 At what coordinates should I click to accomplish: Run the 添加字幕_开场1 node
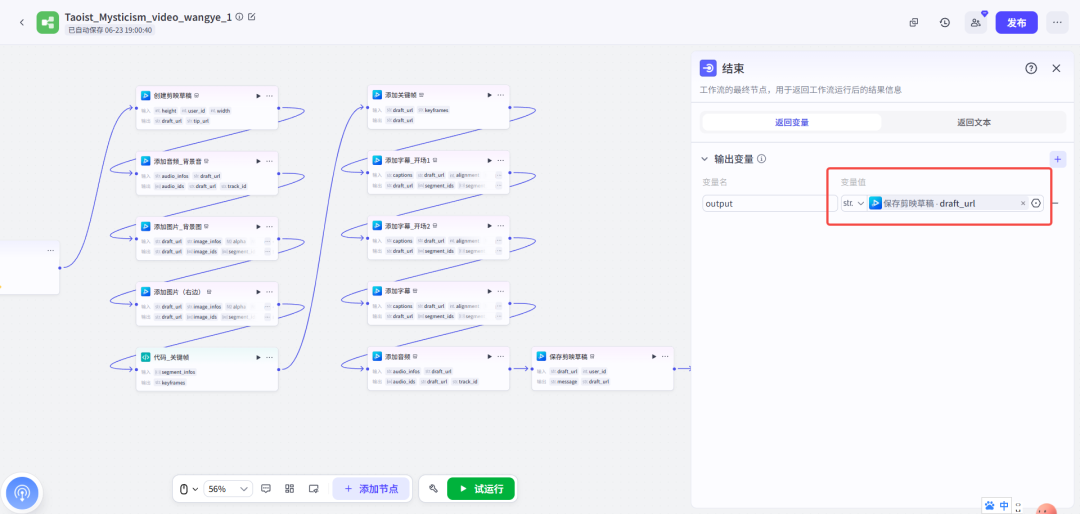pos(490,160)
